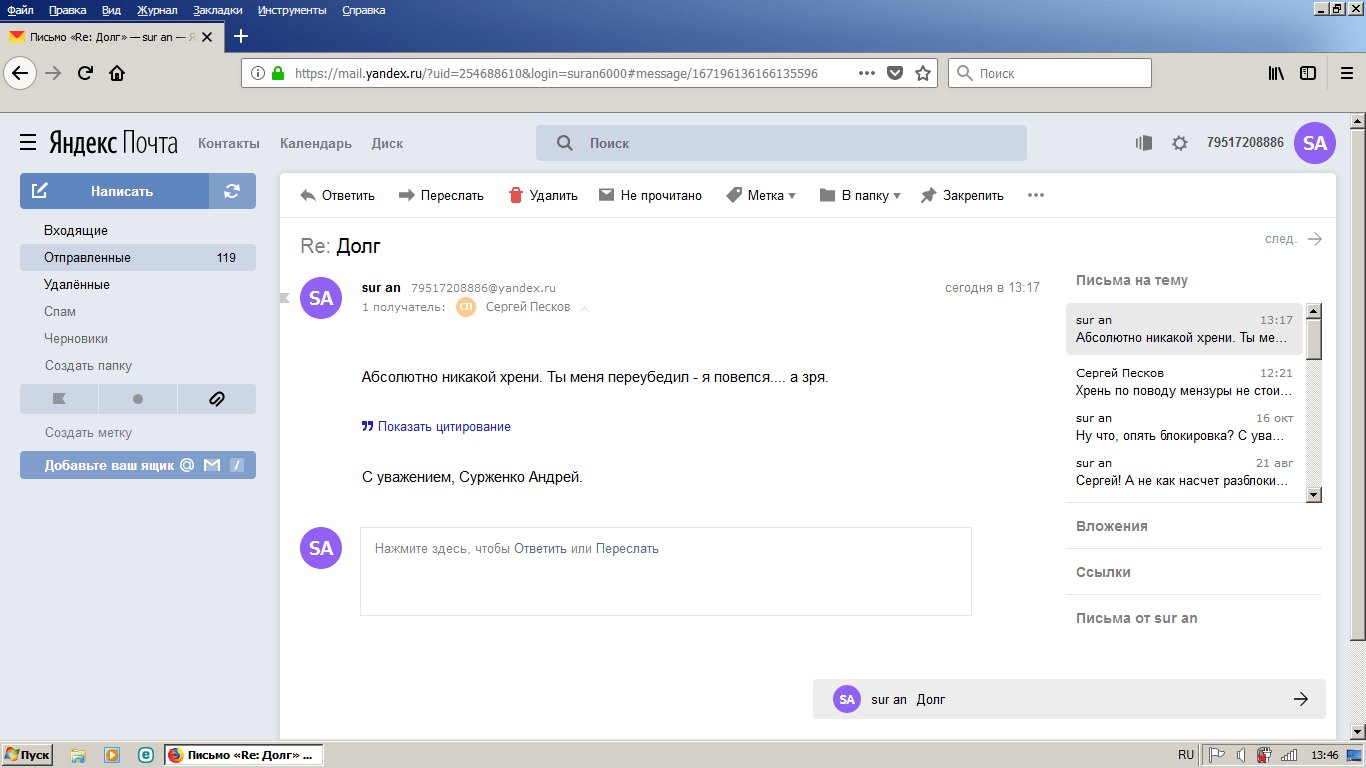This screenshot has width=1366, height=768.
Task: Click the Firefox home icon
Action: pos(117,73)
